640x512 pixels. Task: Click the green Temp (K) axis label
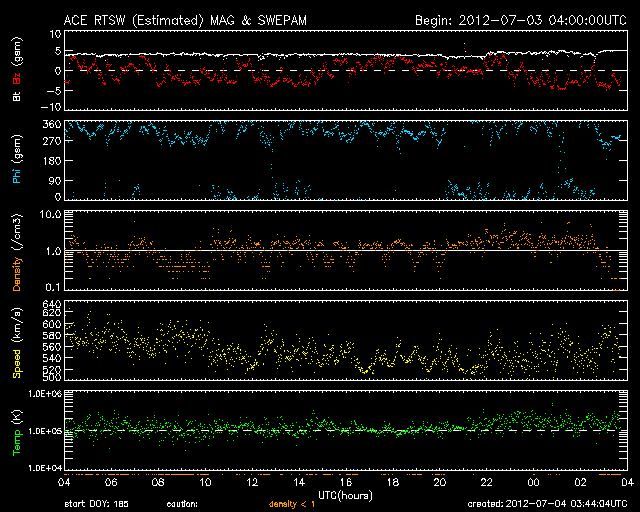pyautogui.click(x=16, y=430)
